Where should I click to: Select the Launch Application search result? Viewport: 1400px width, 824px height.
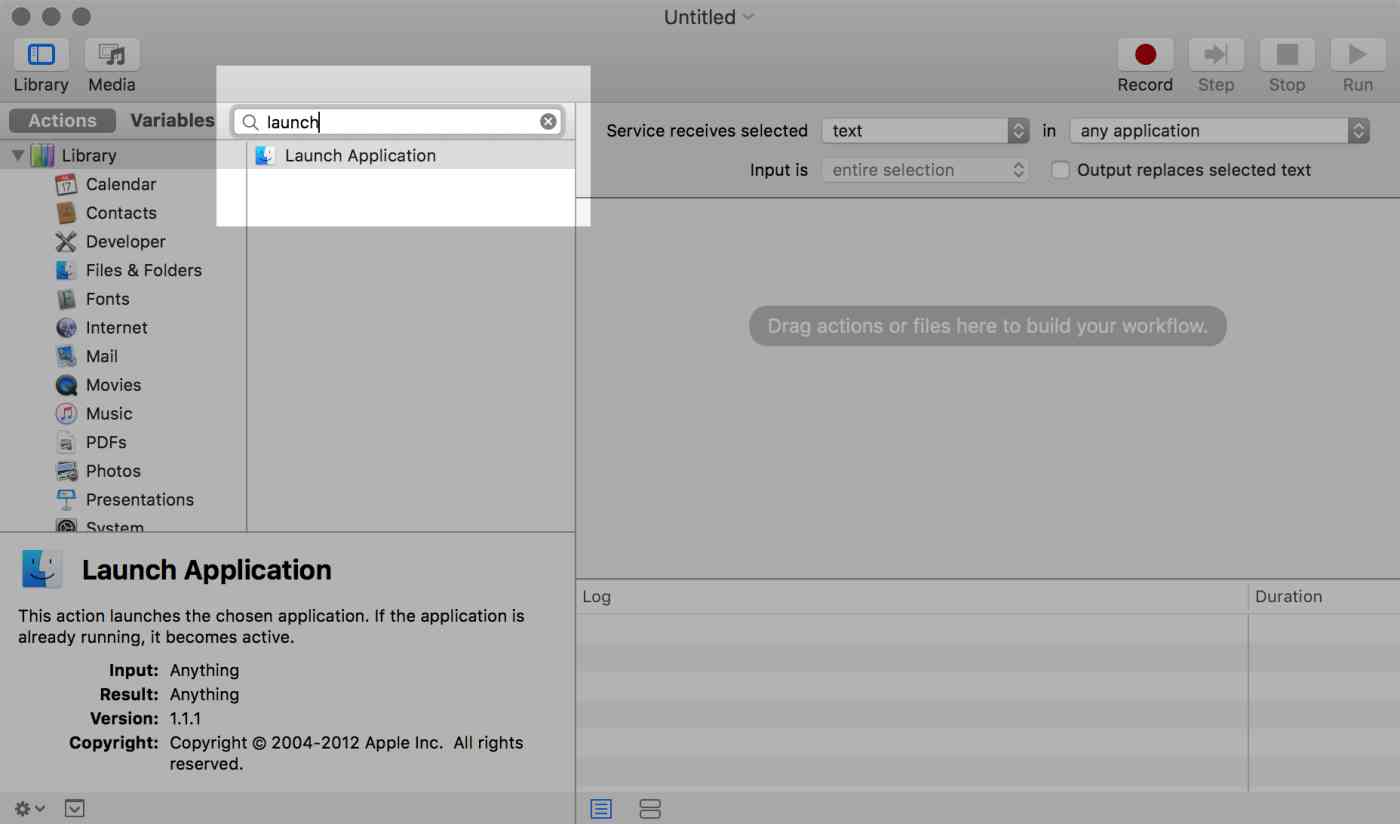pyautogui.click(x=411, y=155)
